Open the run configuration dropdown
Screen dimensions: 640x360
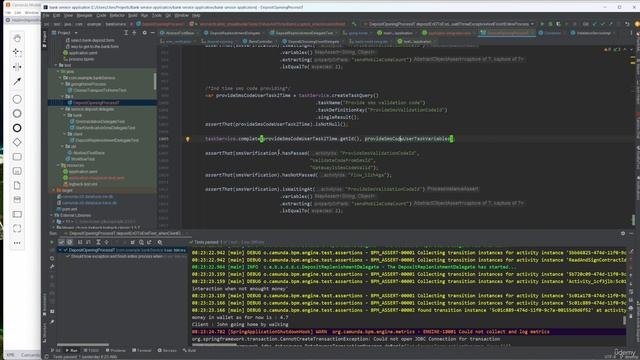coord(448,24)
